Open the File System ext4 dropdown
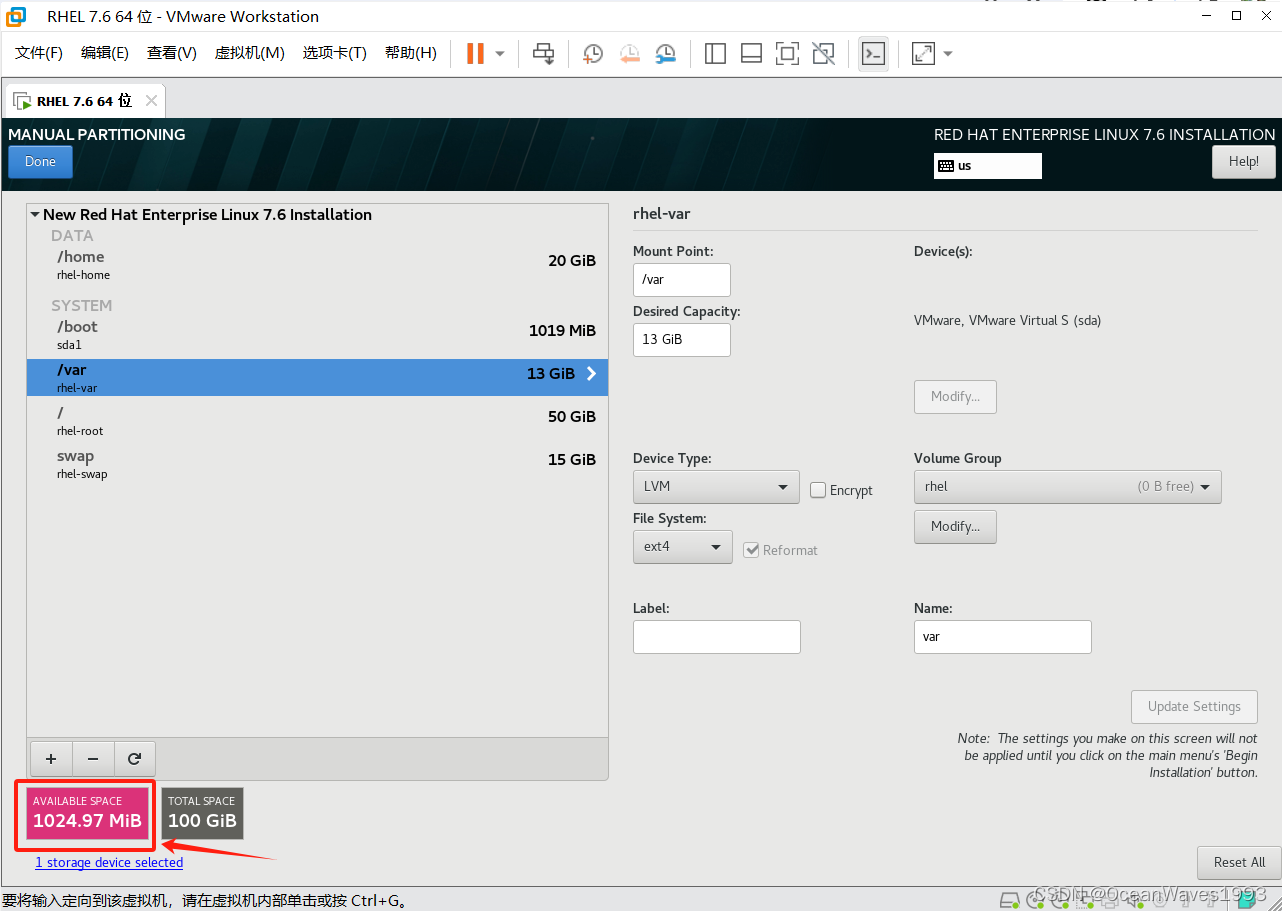This screenshot has height=911, width=1282. tap(682, 547)
